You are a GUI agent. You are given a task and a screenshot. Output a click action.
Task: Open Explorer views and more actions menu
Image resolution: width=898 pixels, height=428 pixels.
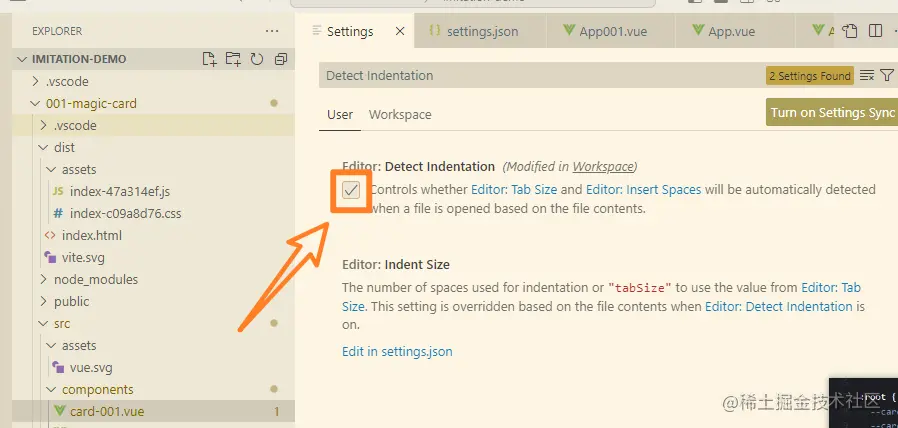(272, 31)
